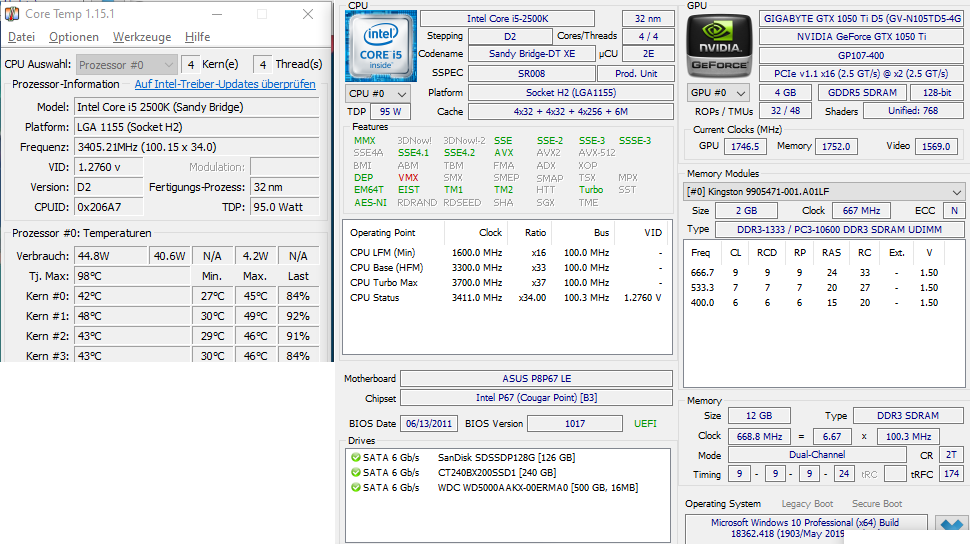Click the TDP value 95.0 Watt
Image resolution: width=970 pixels, height=544 pixels.
pos(285,207)
